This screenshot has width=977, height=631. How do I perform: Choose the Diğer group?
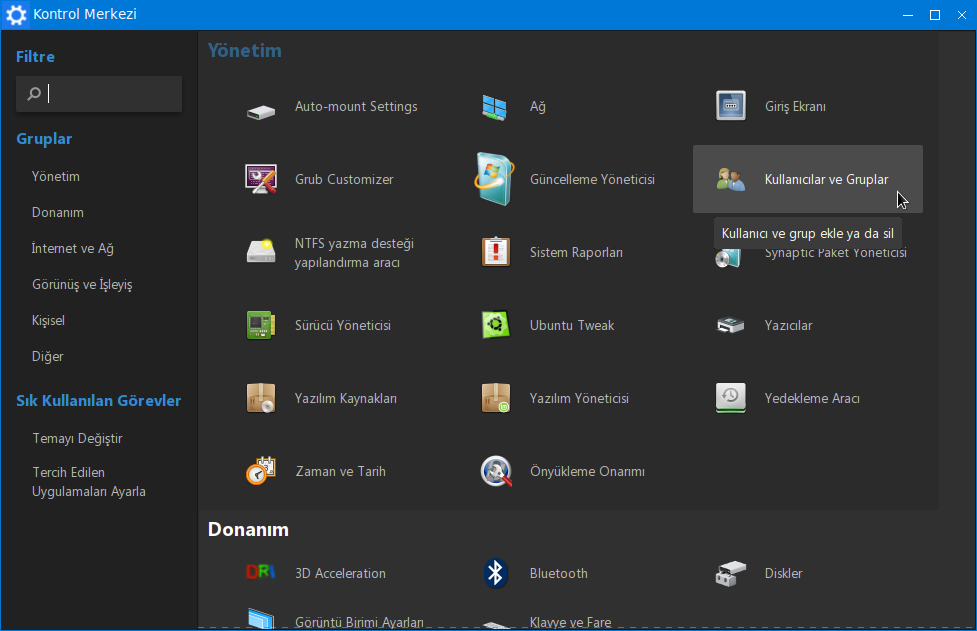[47, 356]
